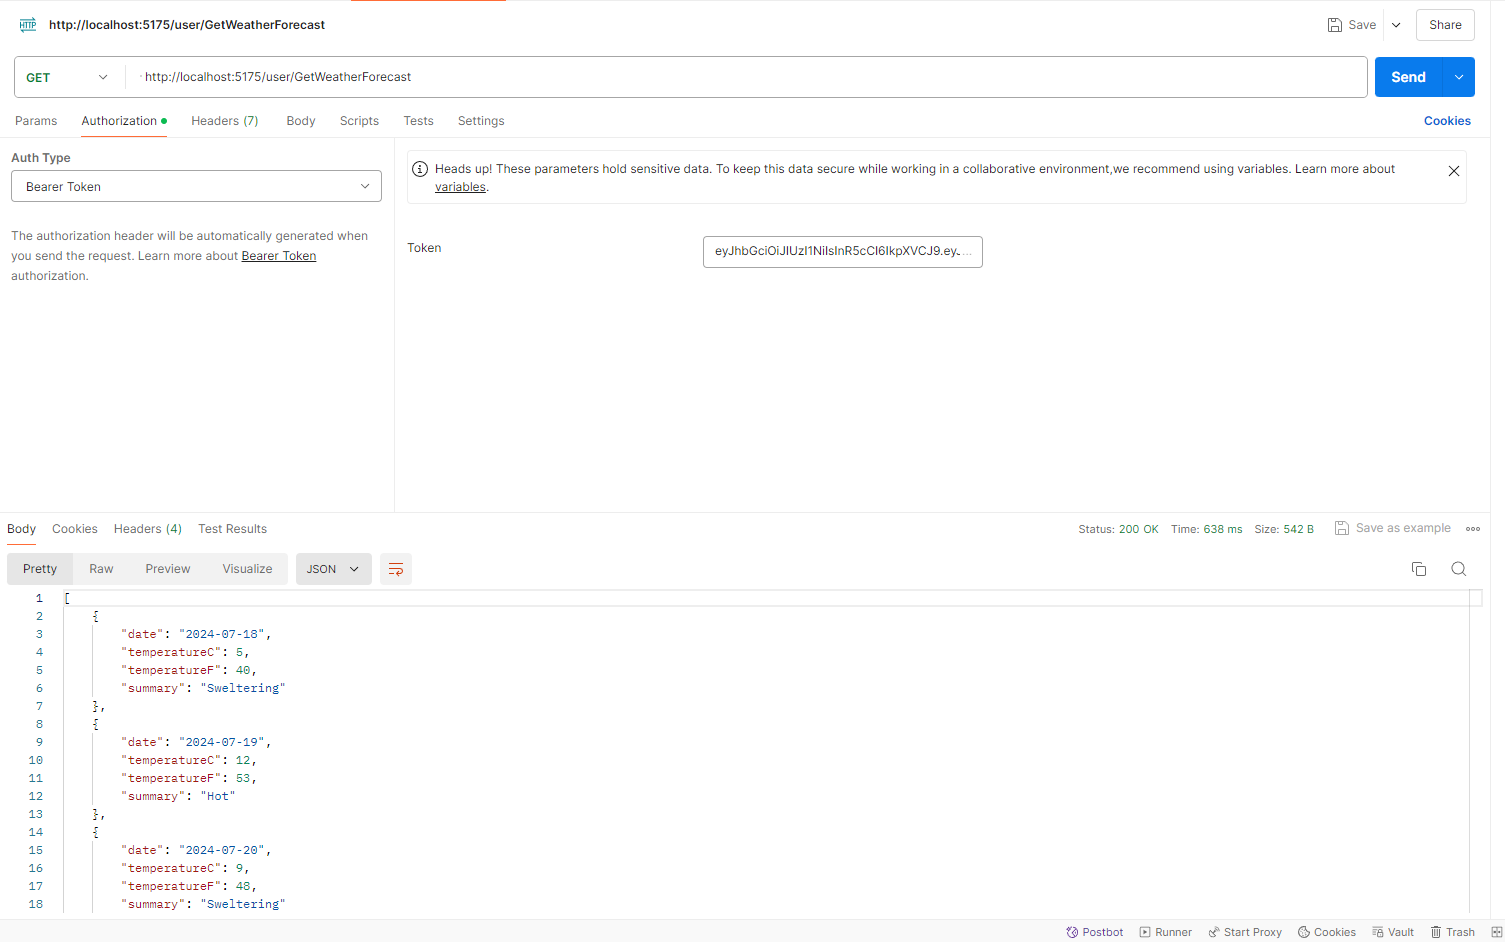Click the Status: 200 OK text
Screen dimensions: 1505x942
point(1118,529)
